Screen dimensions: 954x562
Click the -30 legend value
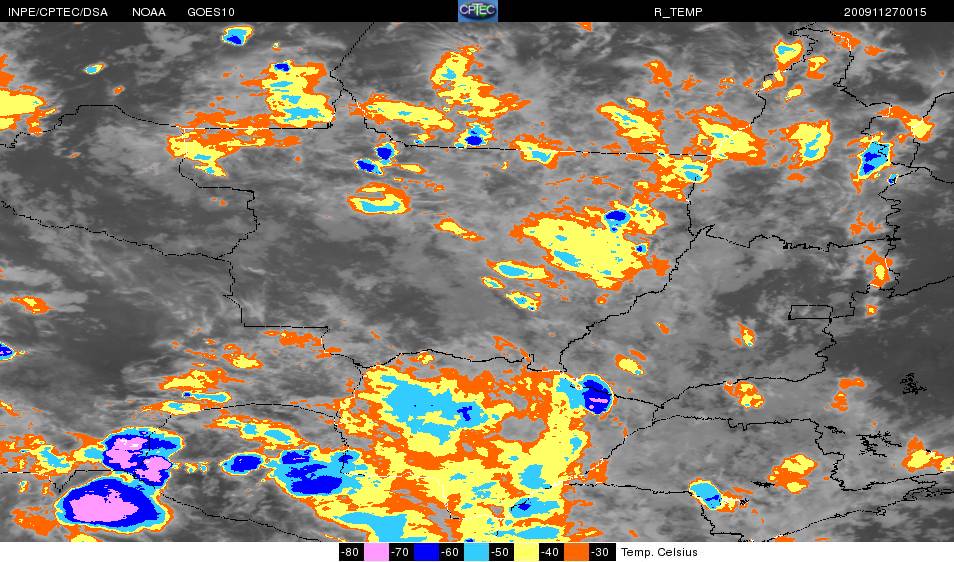click(x=601, y=552)
